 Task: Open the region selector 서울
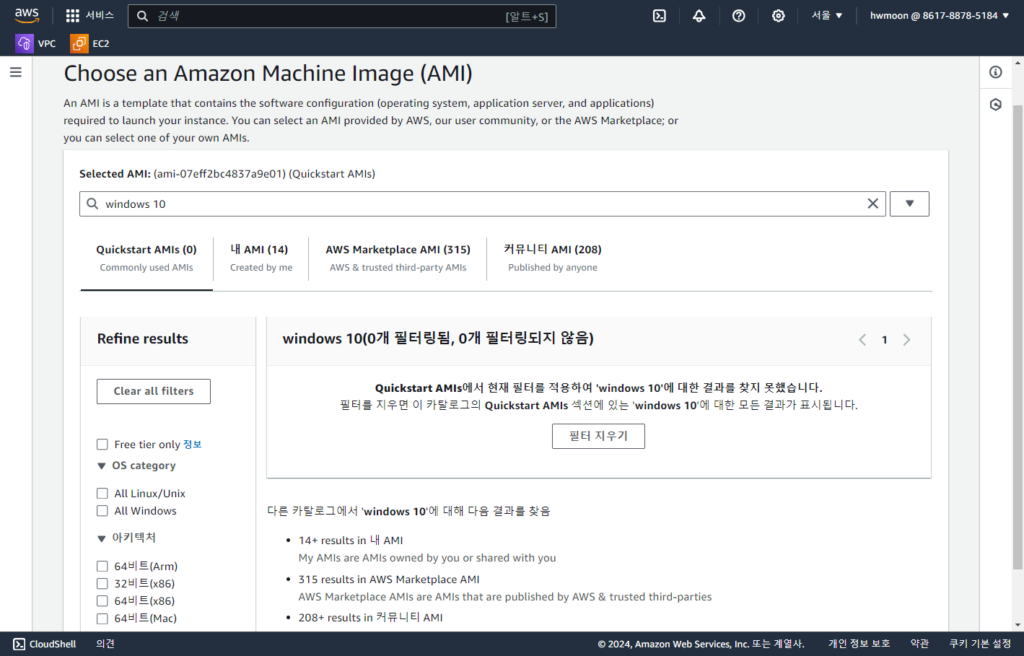827,16
